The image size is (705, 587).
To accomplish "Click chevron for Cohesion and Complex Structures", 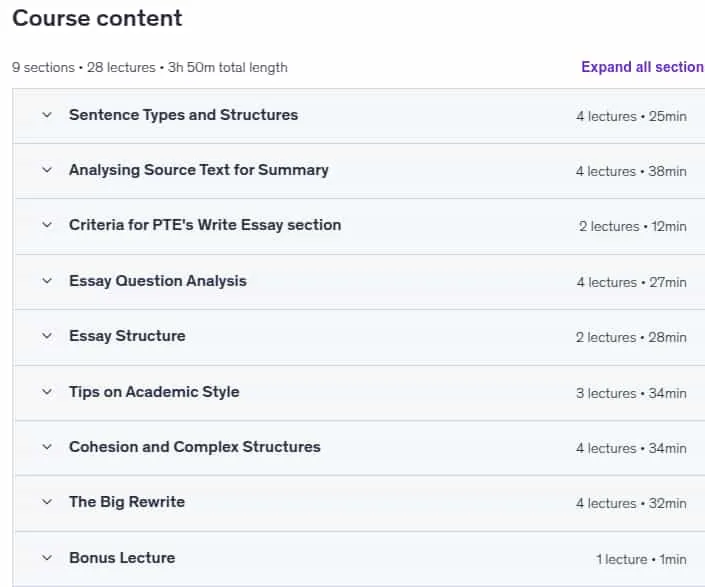I will point(47,447).
